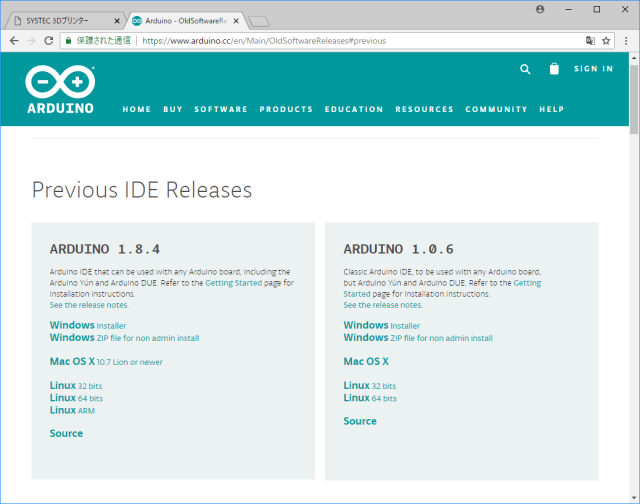Image resolution: width=640 pixels, height=504 pixels.
Task: Open the HELP menu item
Action: [551, 109]
